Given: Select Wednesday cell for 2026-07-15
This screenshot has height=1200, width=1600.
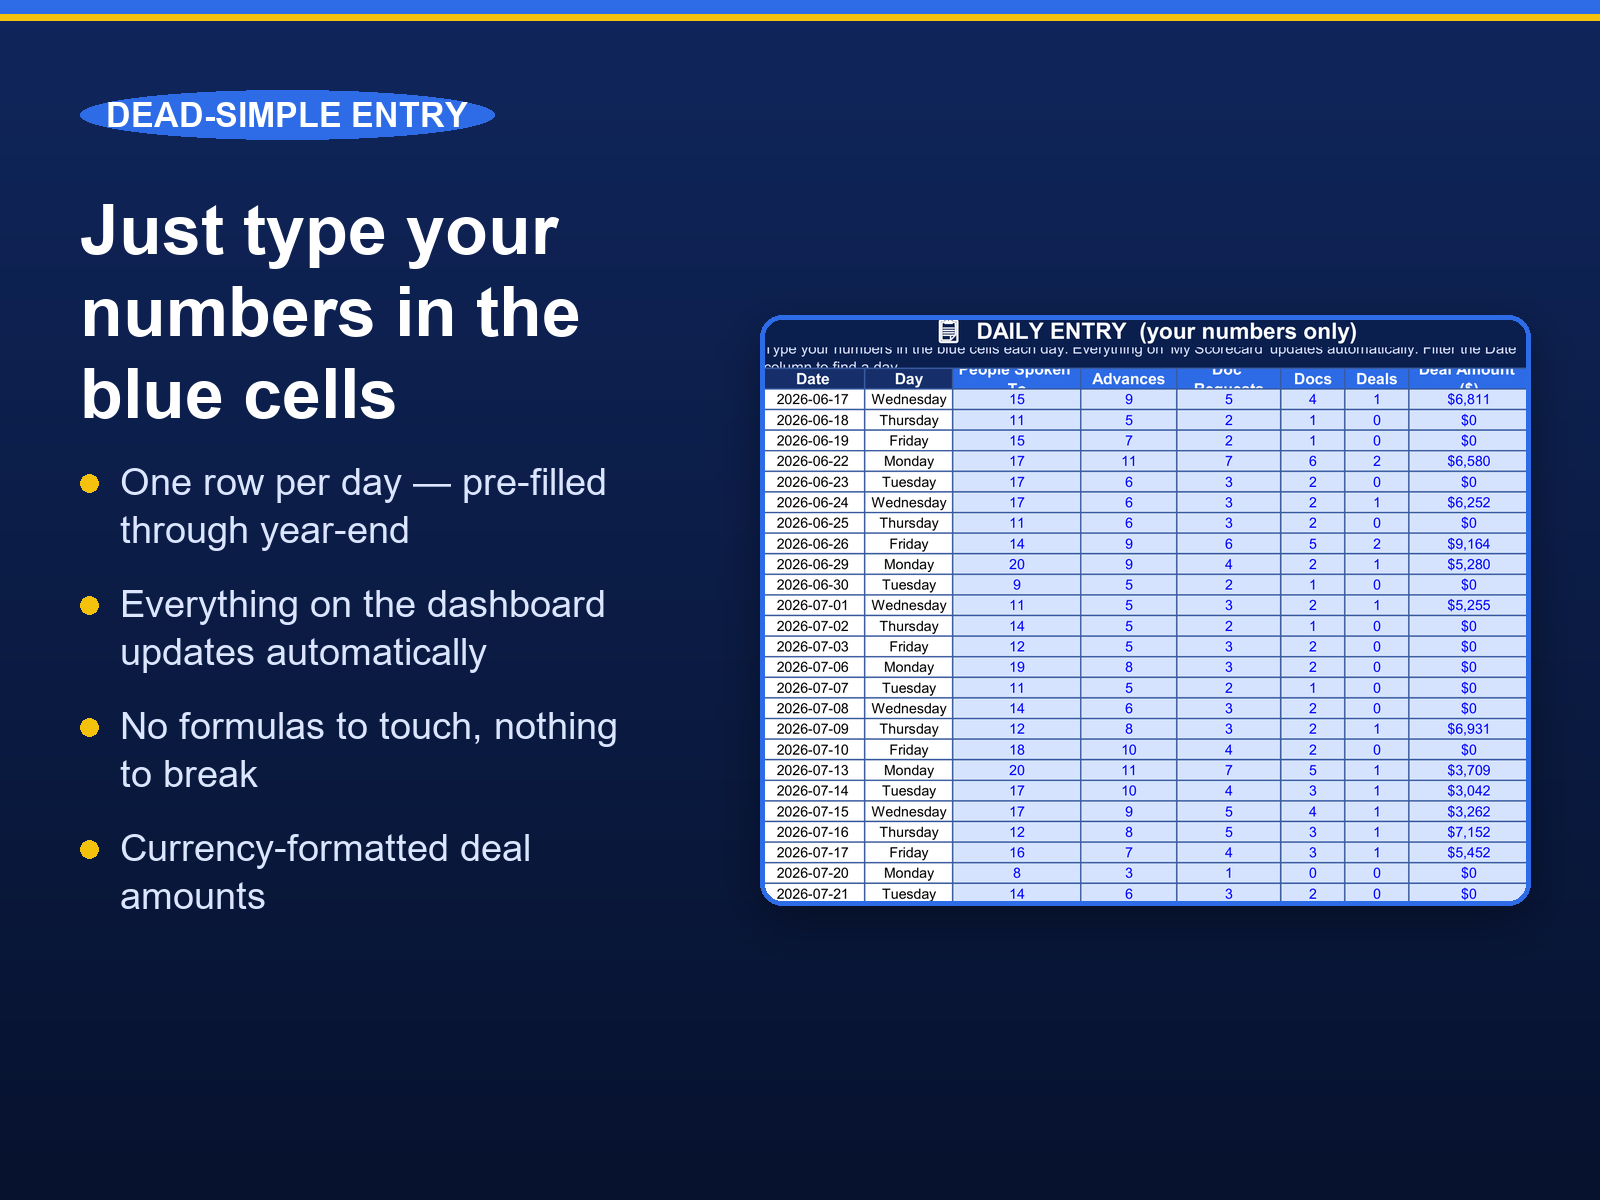Looking at the screenshot, I should tap(908, 812).
